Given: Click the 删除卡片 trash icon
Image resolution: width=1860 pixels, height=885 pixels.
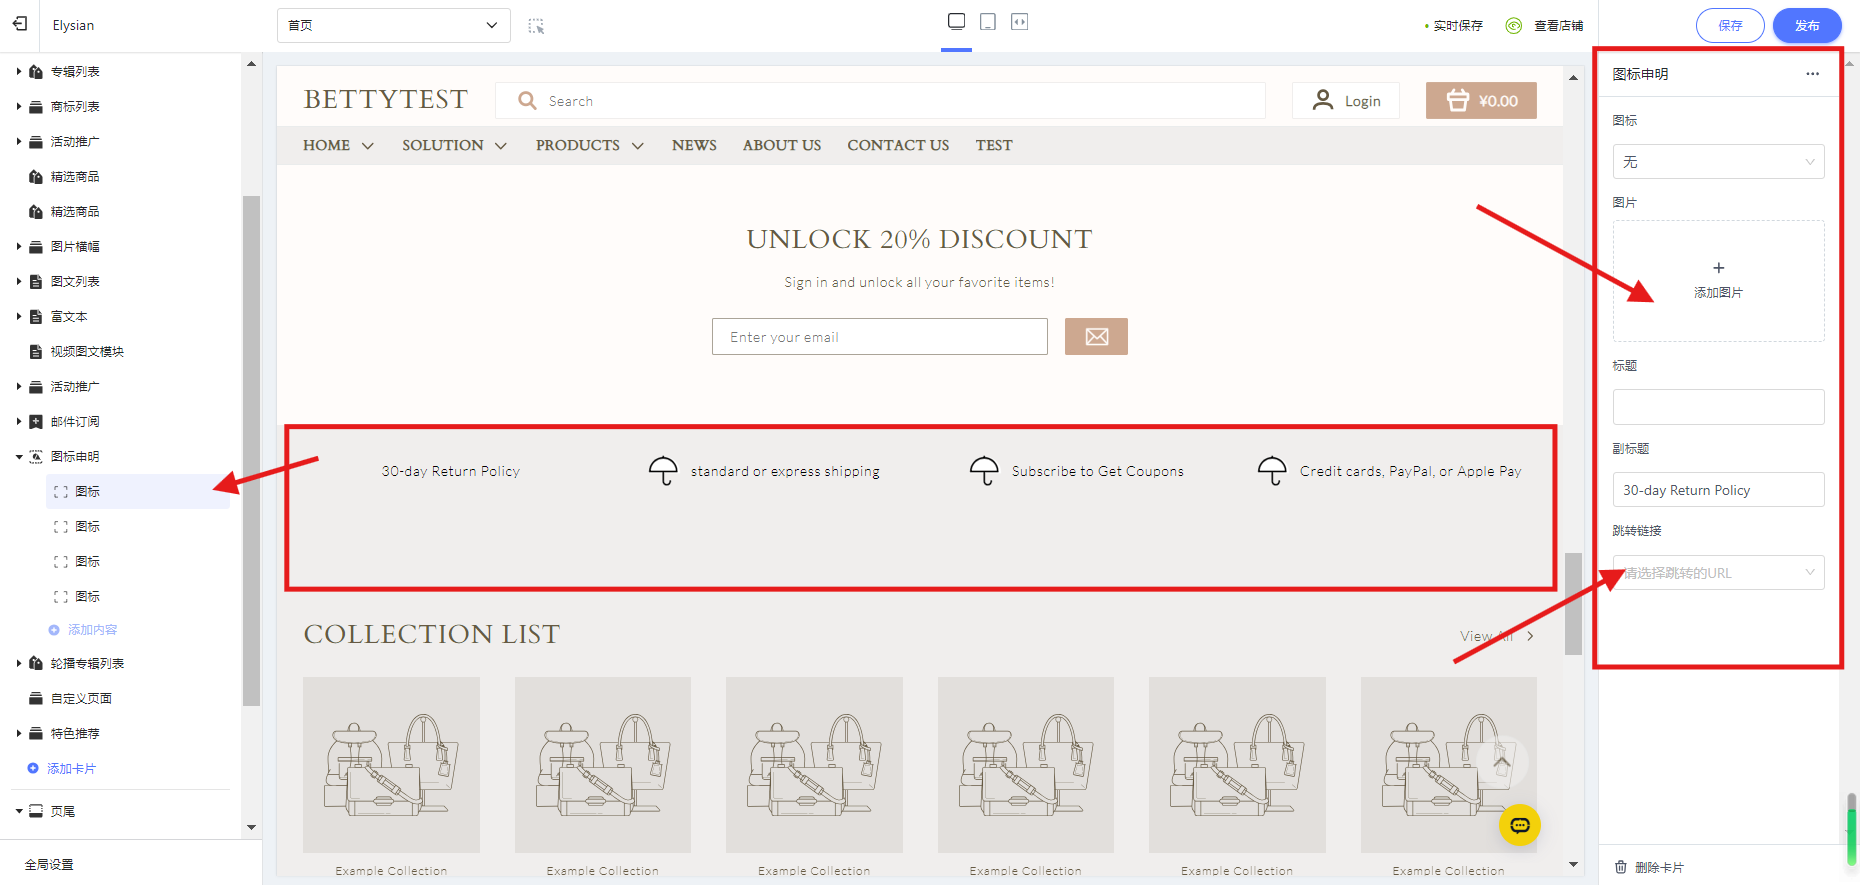Looking at the screenshot, I should tap(1621, 867).
